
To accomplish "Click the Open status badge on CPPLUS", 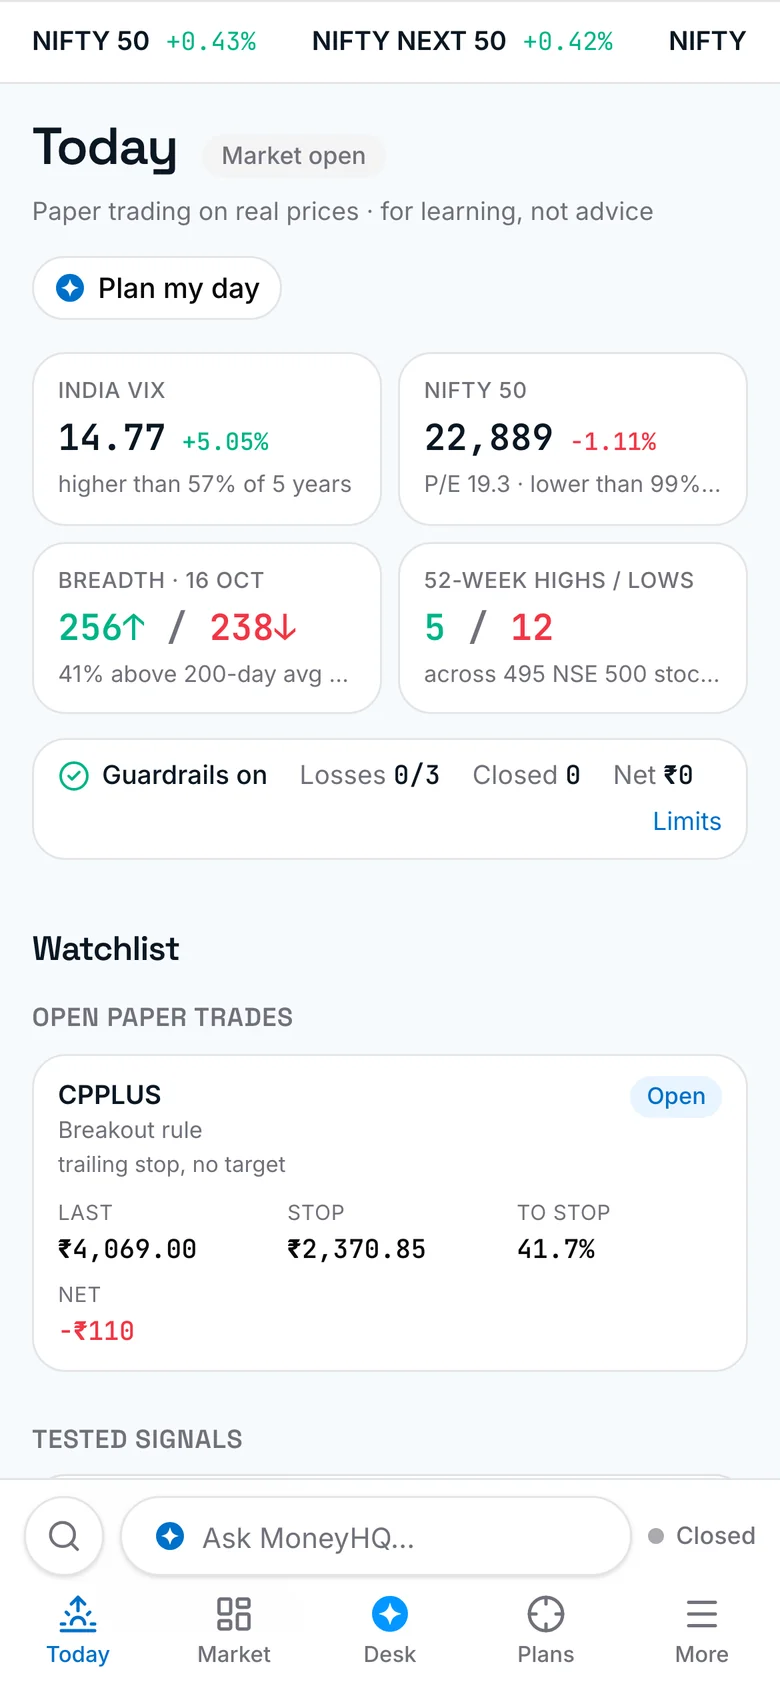I will 676,1096.
